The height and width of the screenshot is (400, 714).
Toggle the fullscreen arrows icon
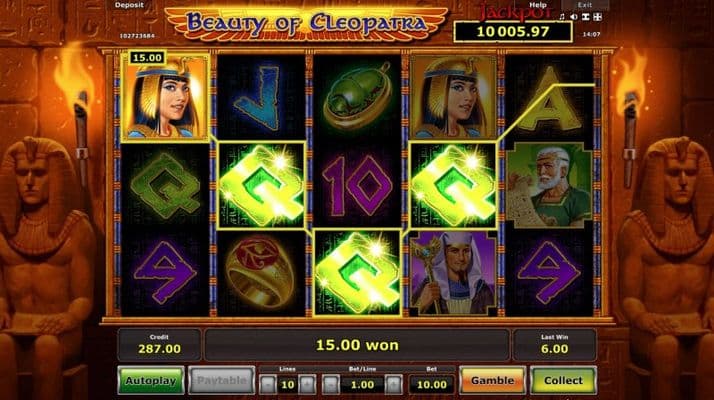[597, 17]
